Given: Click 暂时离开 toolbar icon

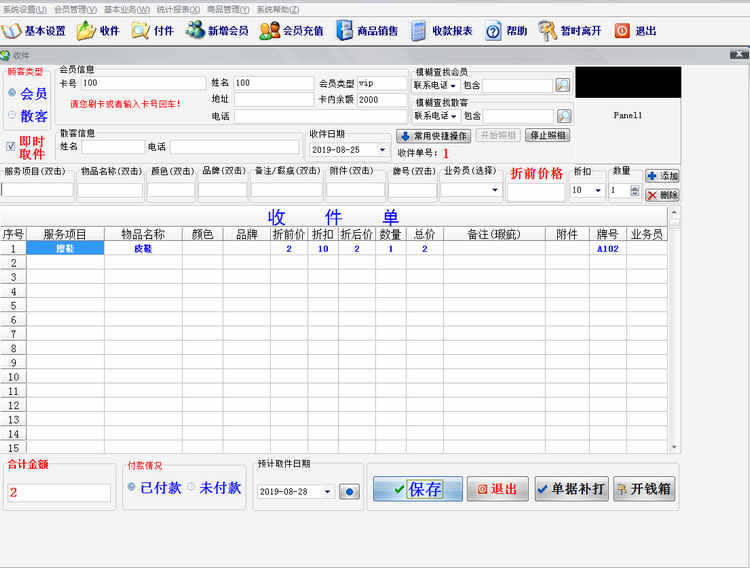Looking at the screenshot, I should coord(570,31).
